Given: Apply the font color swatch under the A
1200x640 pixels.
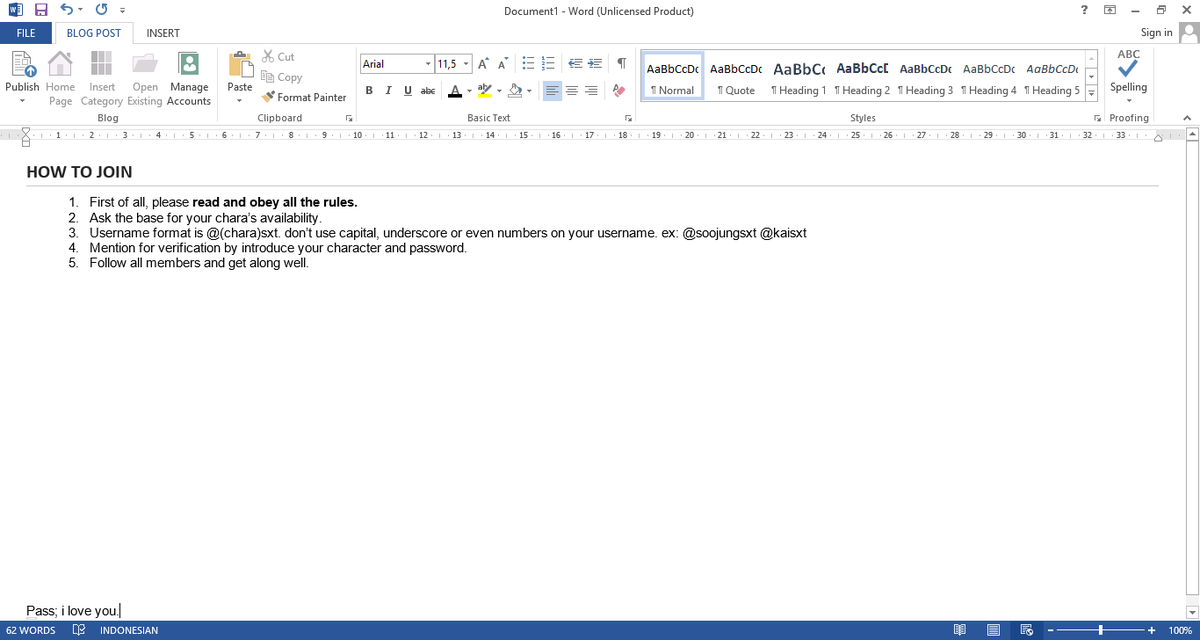Looking at the screenshot, I should click(x=454, y=90).
